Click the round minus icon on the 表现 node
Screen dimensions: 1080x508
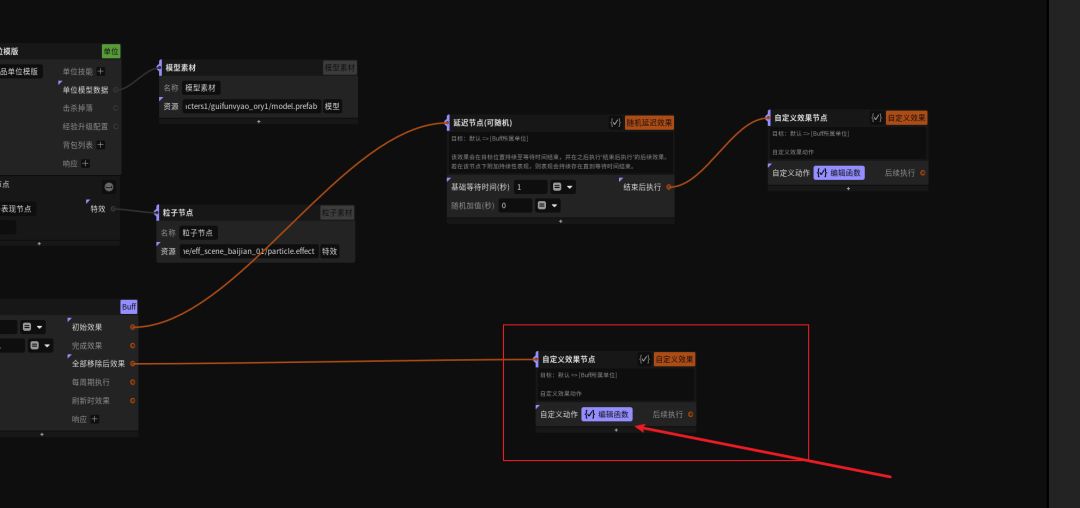click(x=109, y=187)
